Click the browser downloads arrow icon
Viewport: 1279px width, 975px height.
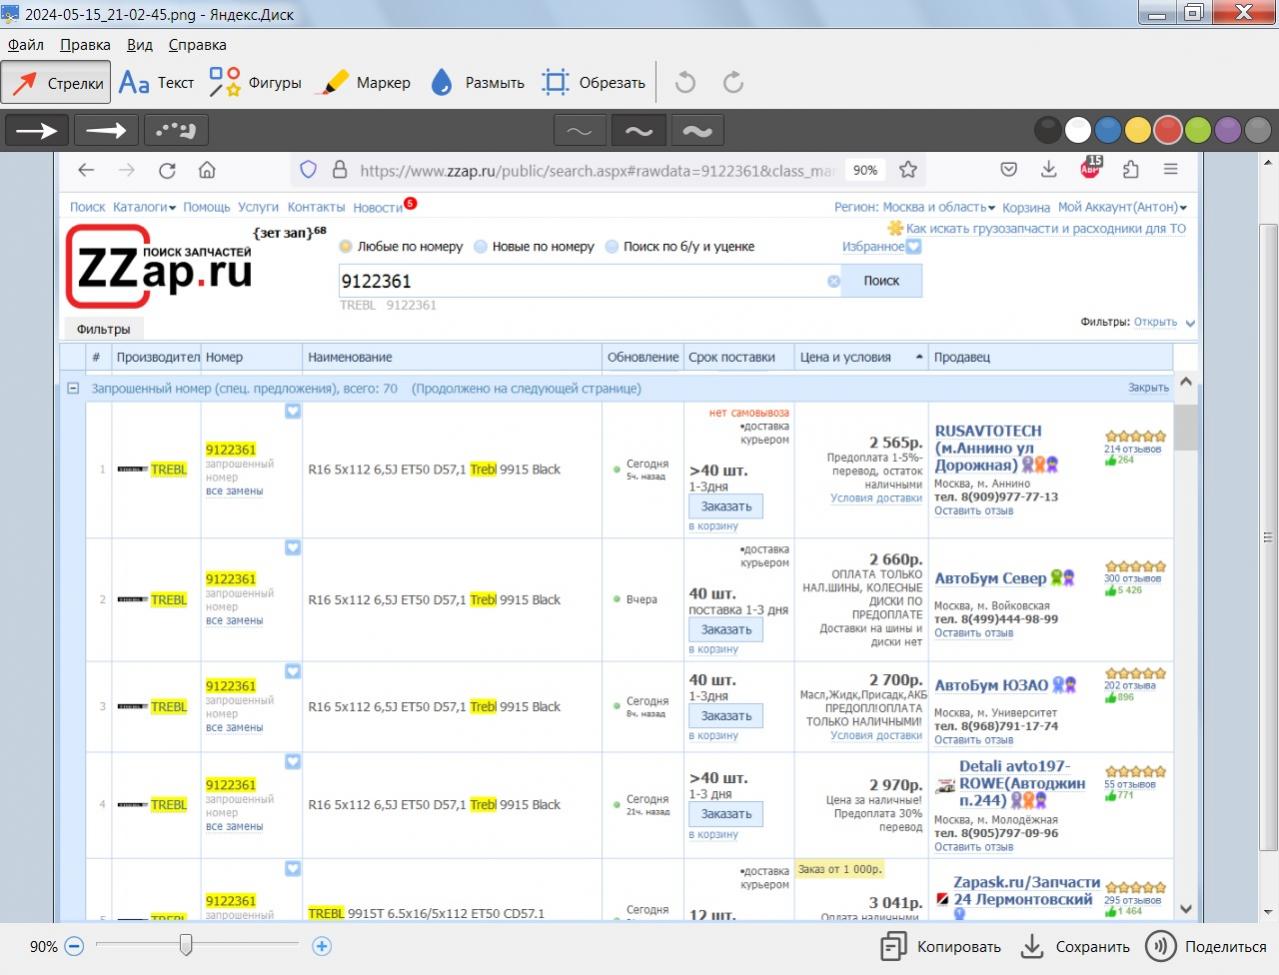[x=1049, y=170]
